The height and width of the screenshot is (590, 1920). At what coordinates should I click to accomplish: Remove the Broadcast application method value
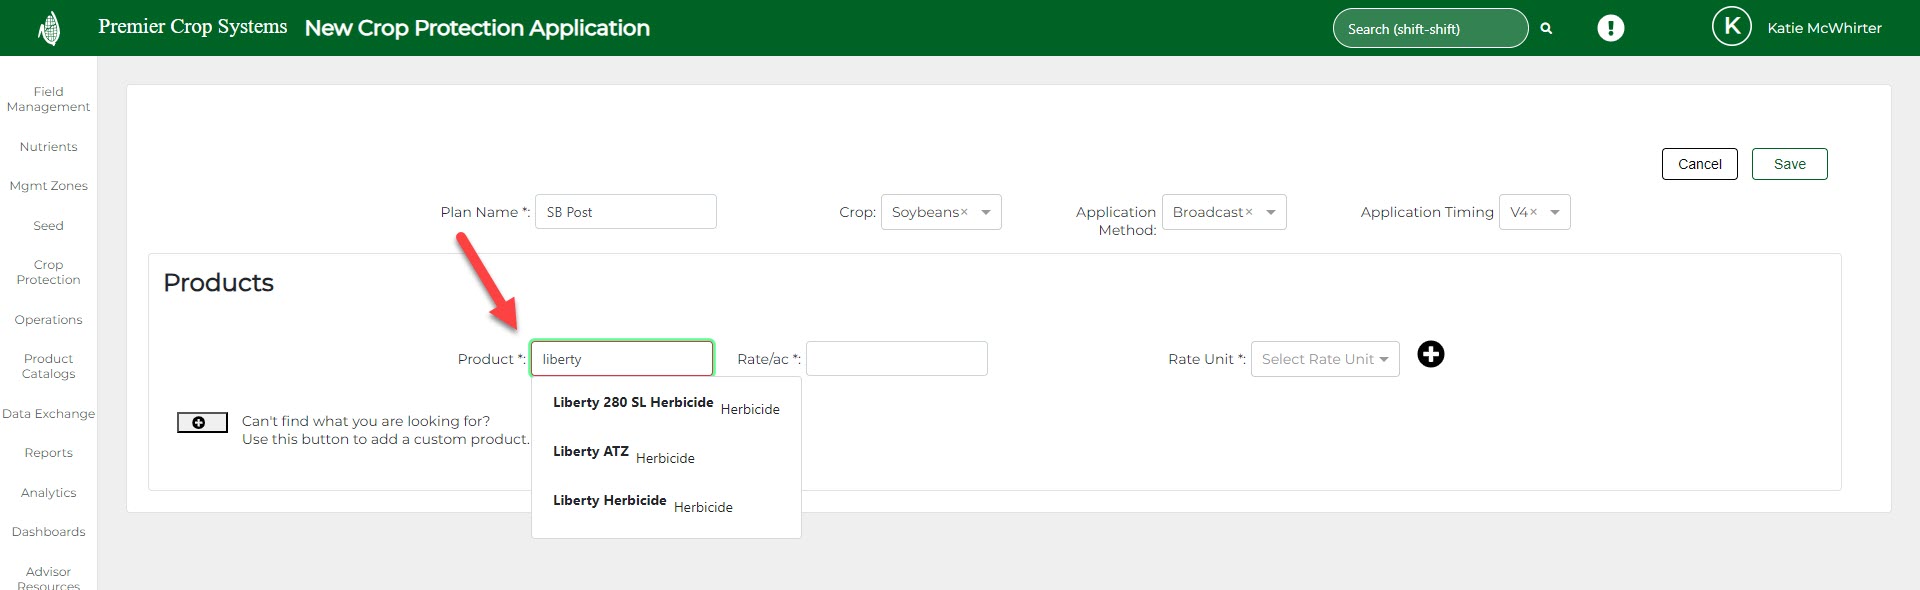point(1249,213)
